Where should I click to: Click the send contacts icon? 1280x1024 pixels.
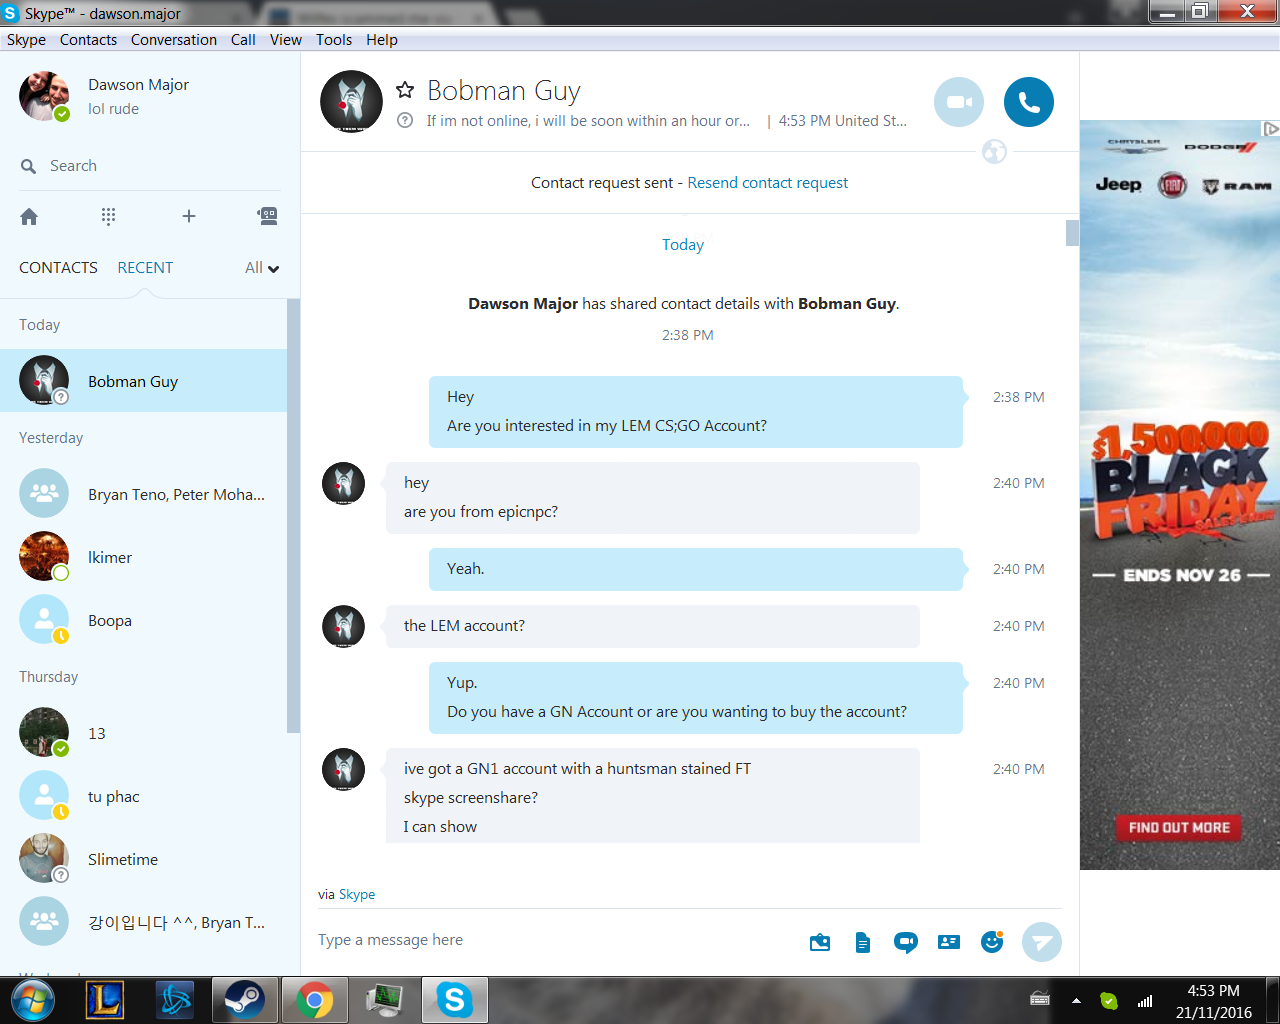click(x=949, y=942)
